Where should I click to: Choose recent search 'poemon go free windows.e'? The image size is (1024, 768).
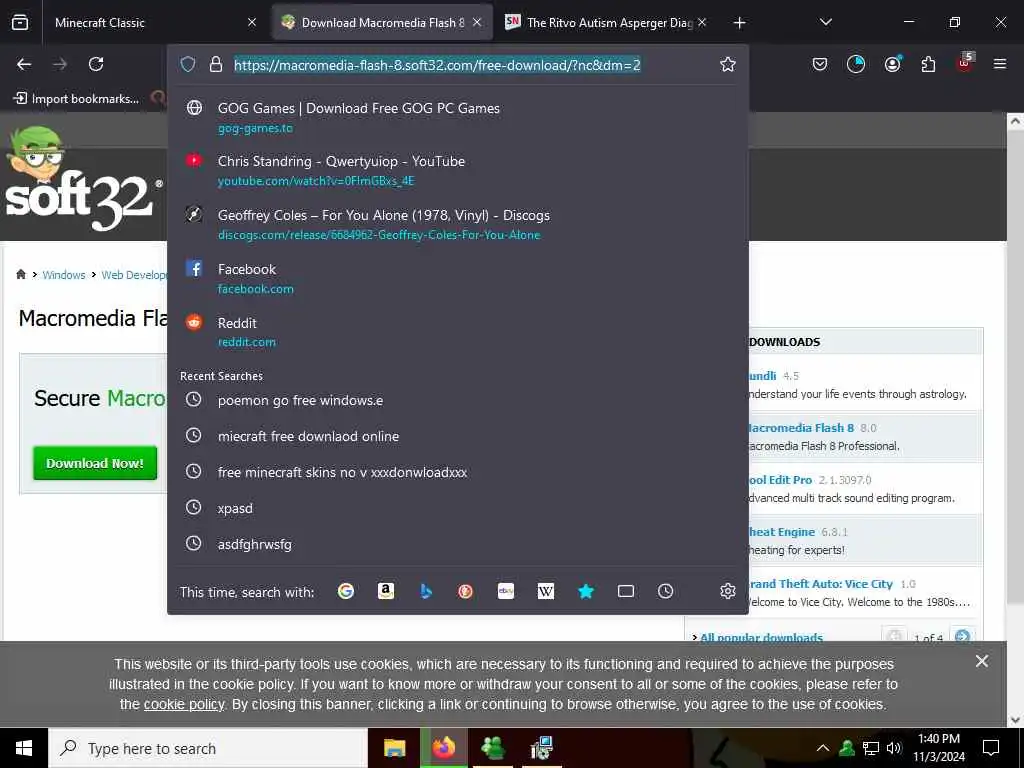[x=457, y=400]
